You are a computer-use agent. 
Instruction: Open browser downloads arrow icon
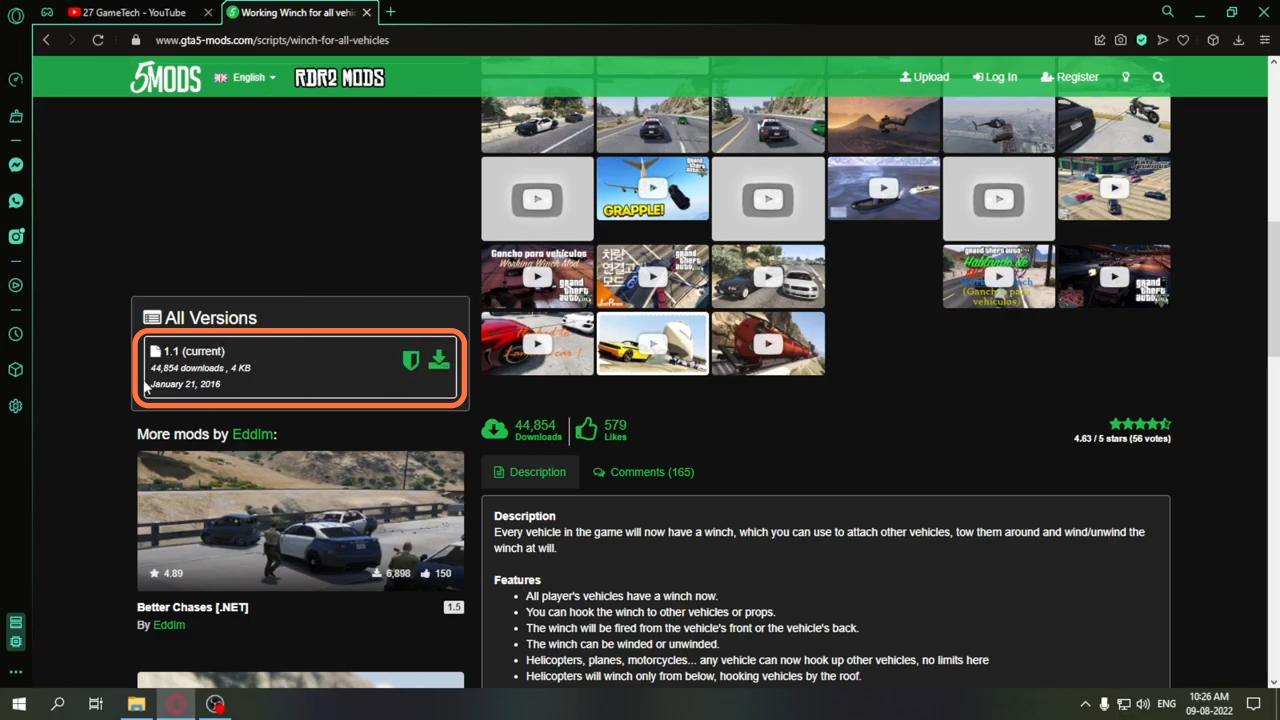(x=1238, y=40)
